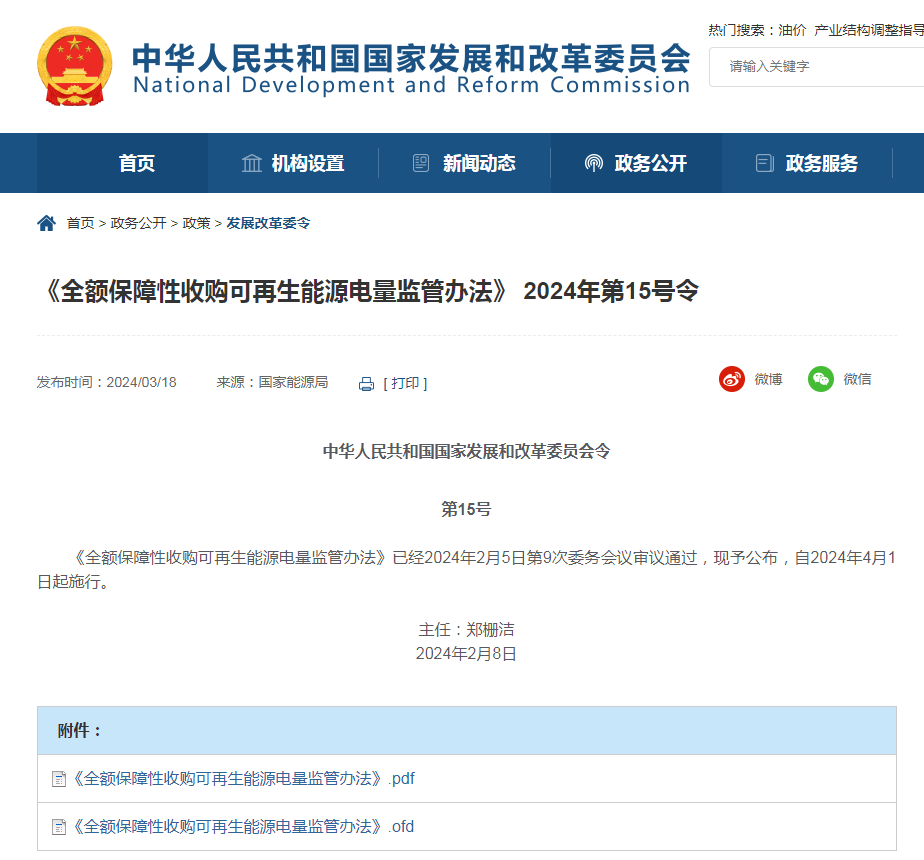Click the 油价 hot search link
Image resolution: width=924 pixels, height=860 pixels.
click(792, 30)
